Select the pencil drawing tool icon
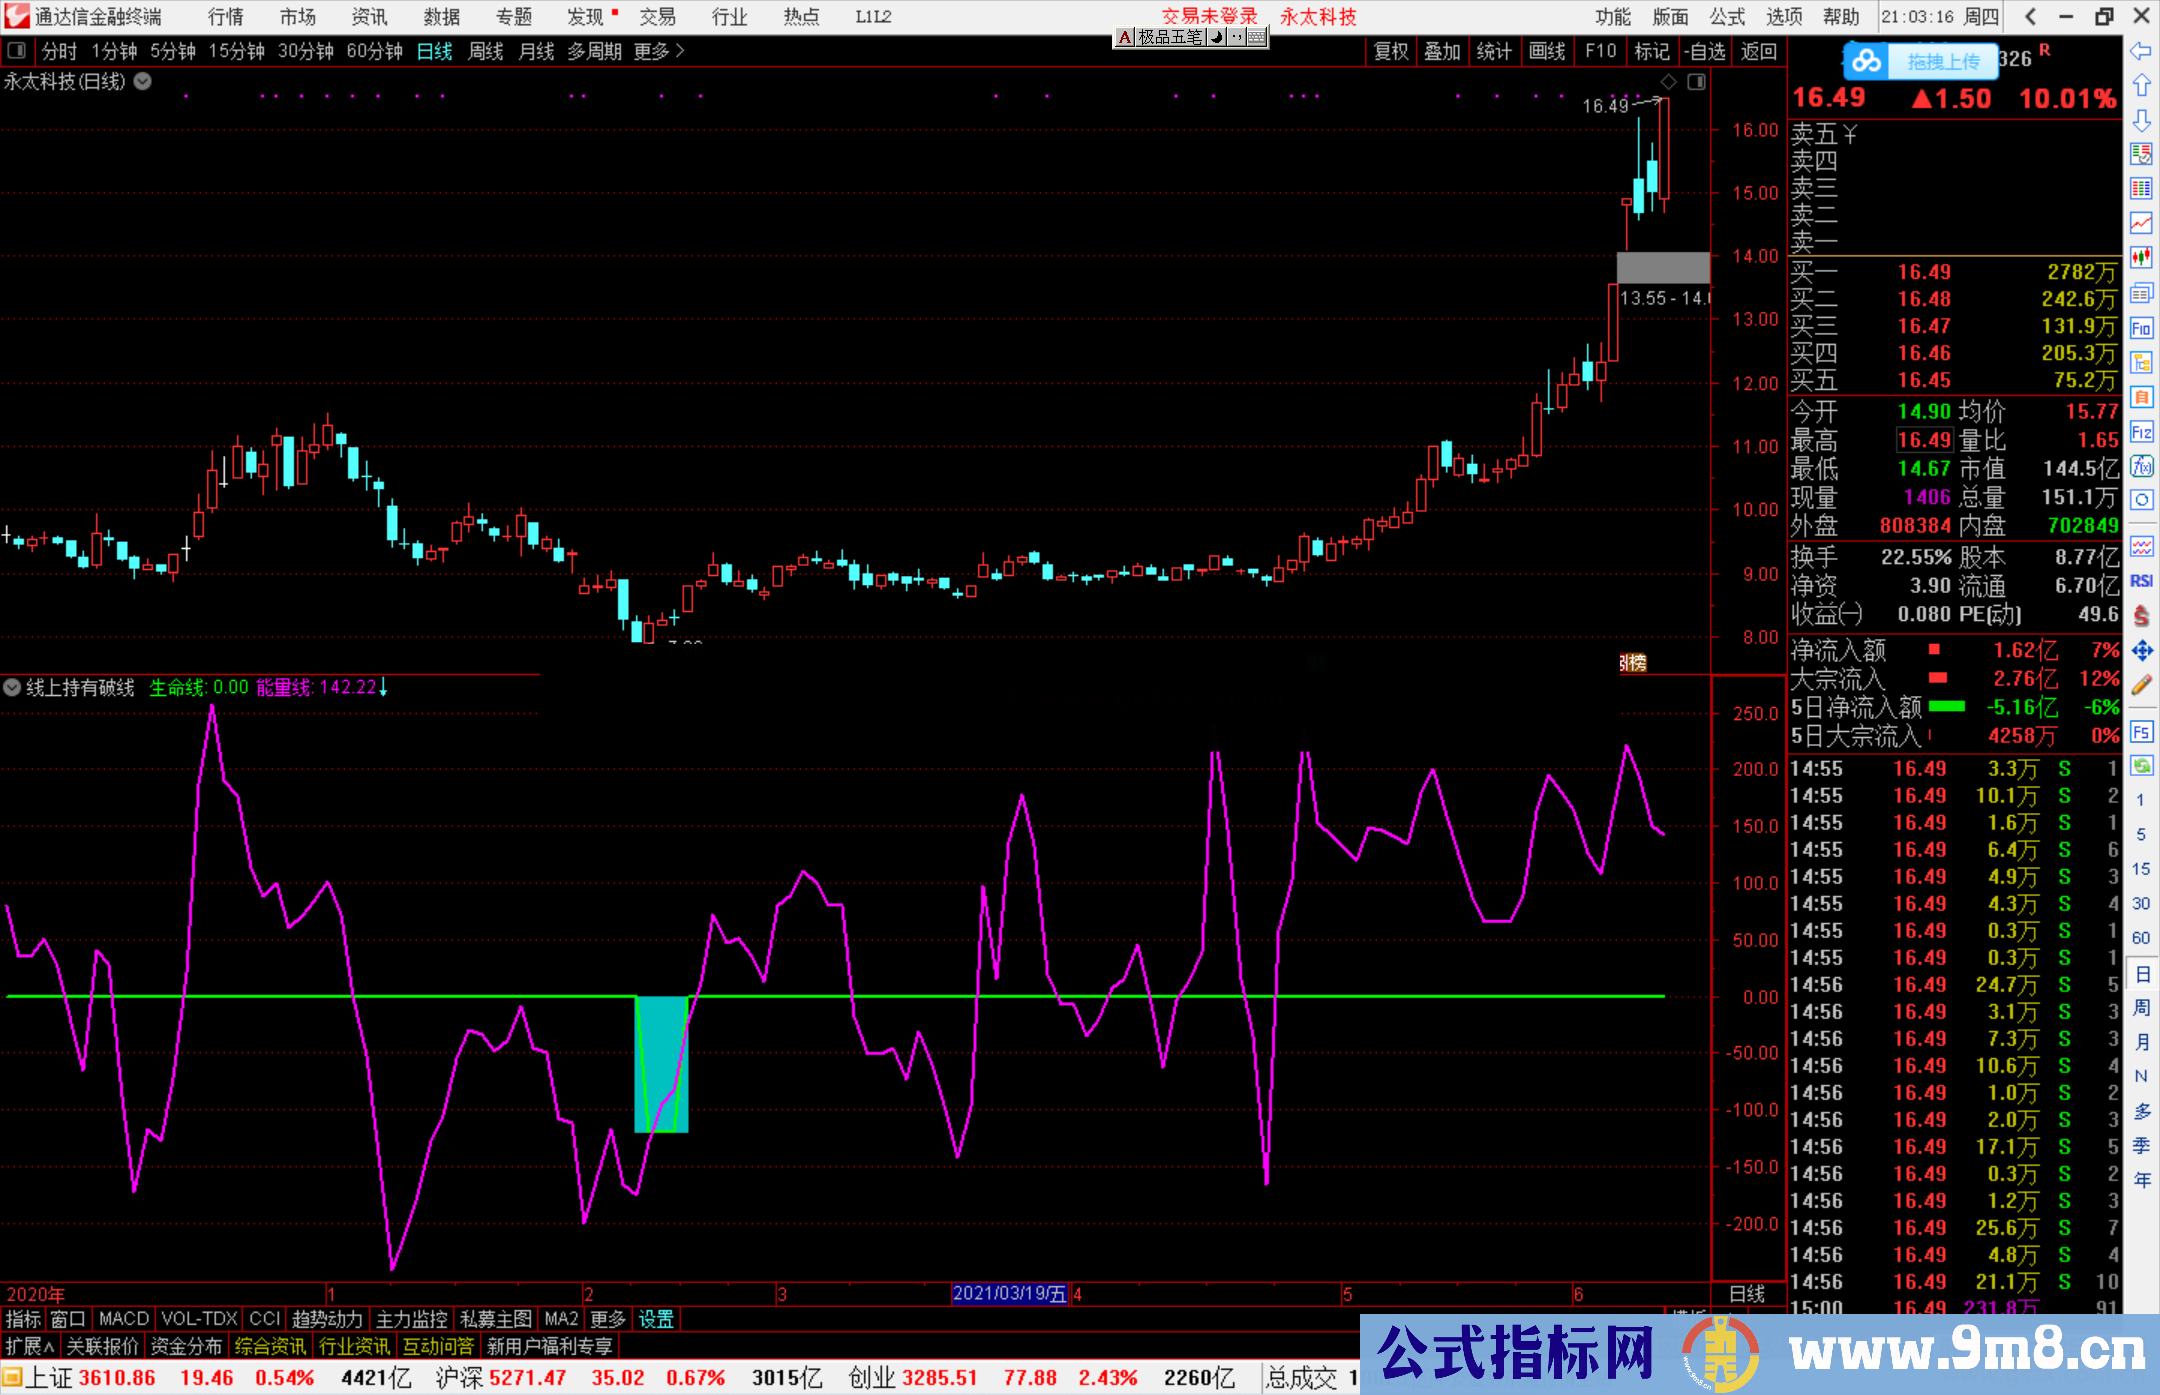 pyautogui.click(x=2141, y=685)
